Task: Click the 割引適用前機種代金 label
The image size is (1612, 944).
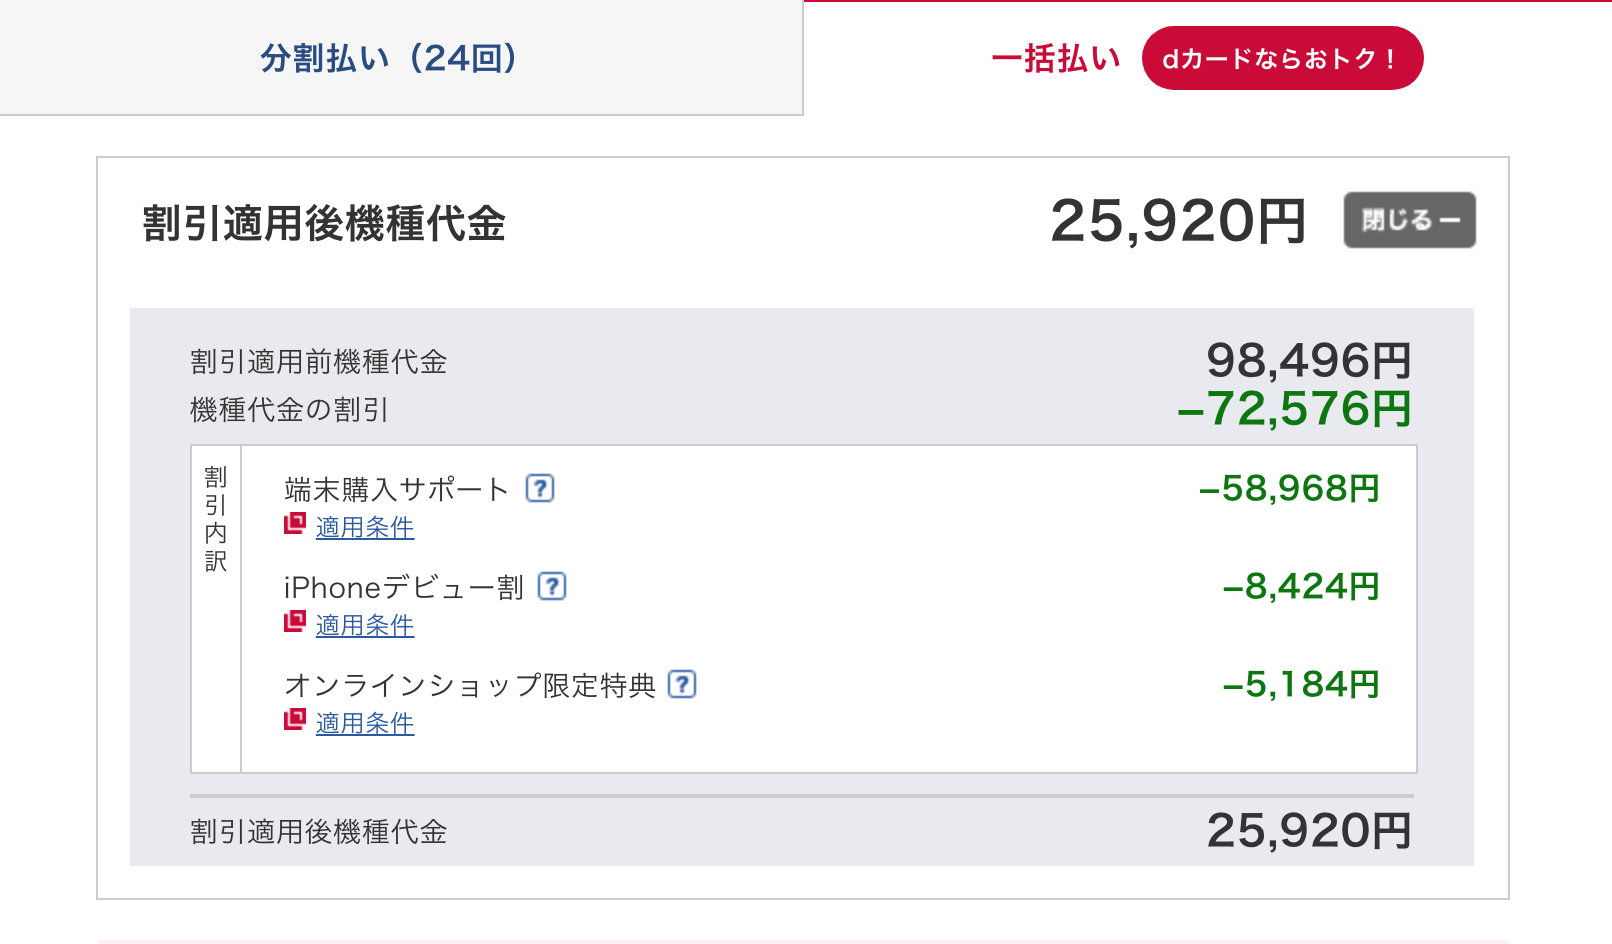Action: pos(319,362)
